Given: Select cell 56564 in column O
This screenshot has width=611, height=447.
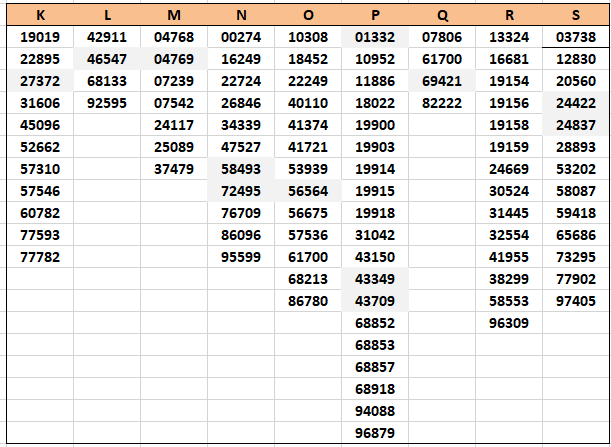Looking at the screenshot, I should 308,191.
